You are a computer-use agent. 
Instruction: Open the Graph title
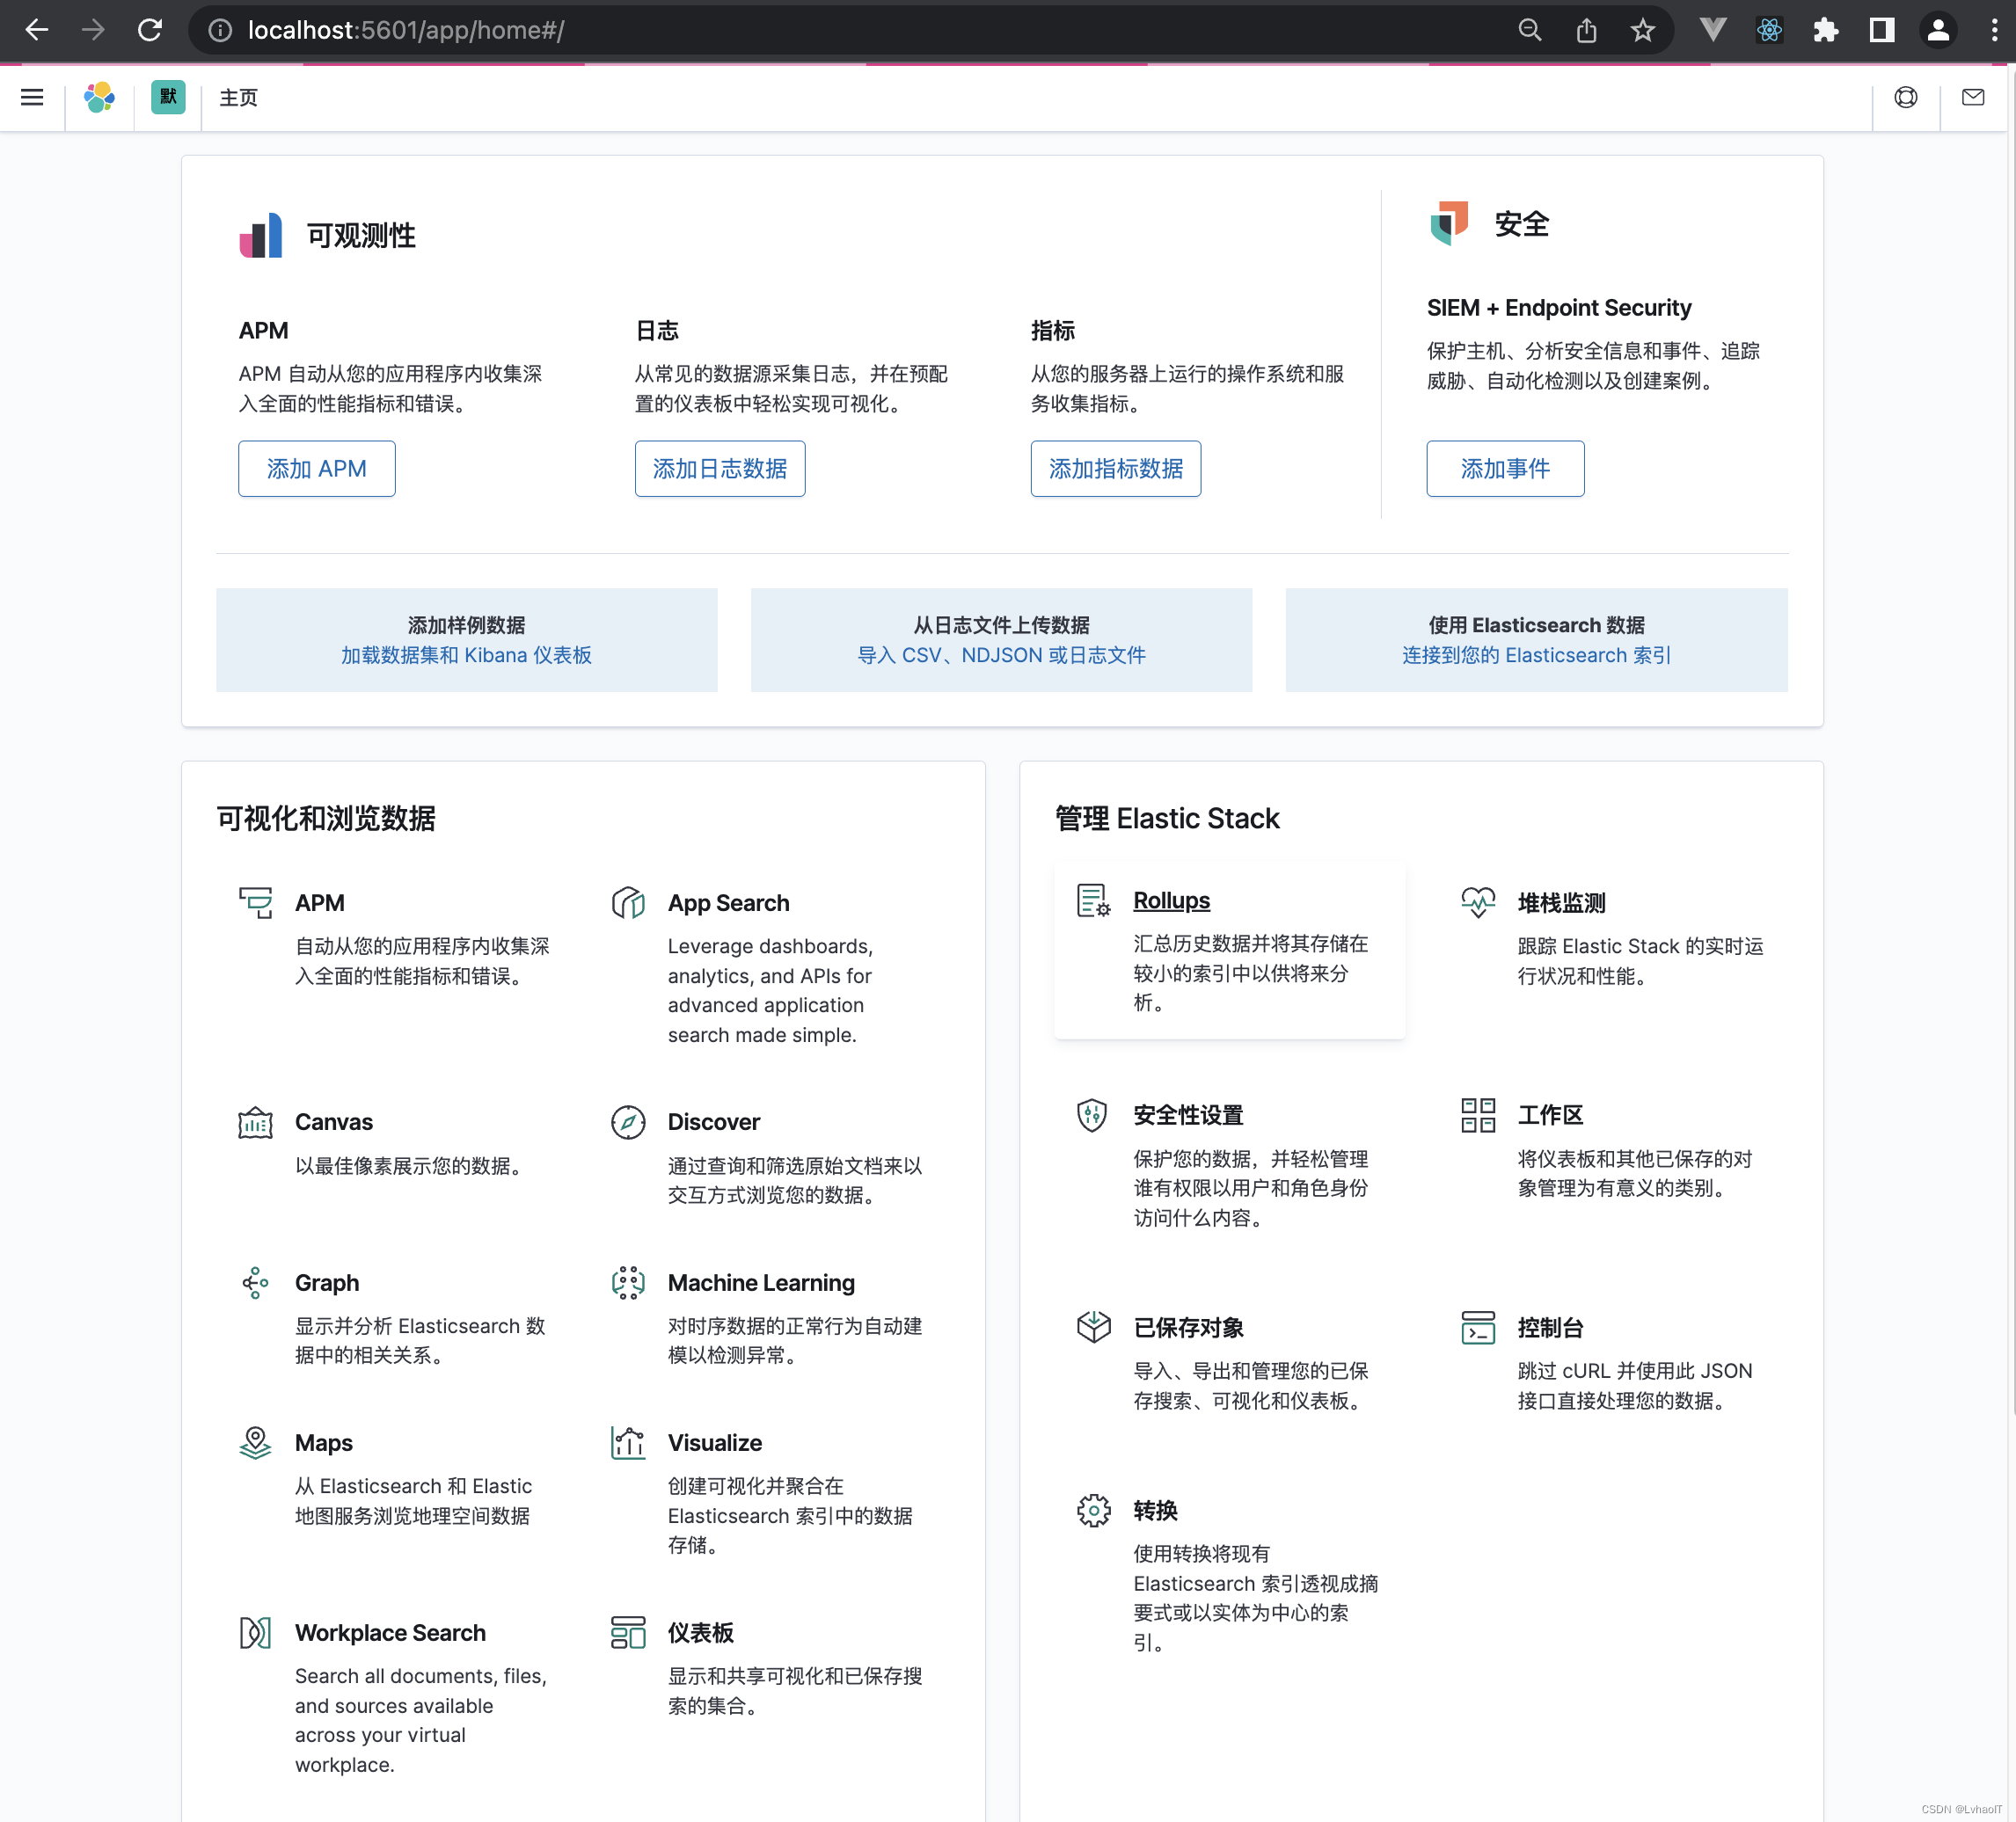[326, 1282]
